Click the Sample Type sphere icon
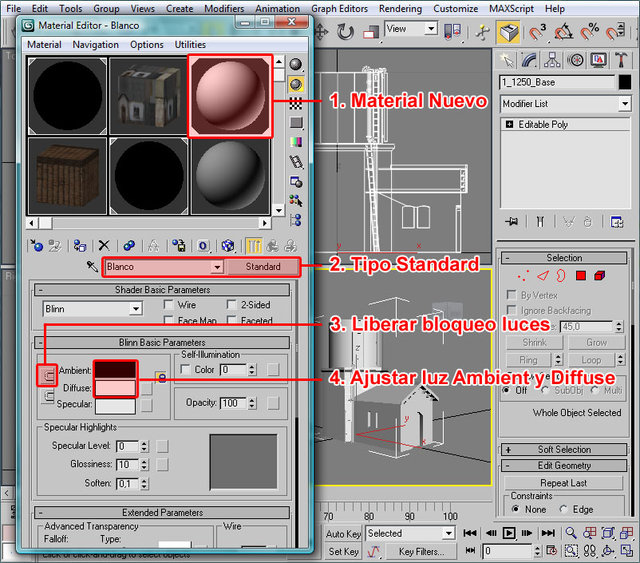 [x=297, y=64]
